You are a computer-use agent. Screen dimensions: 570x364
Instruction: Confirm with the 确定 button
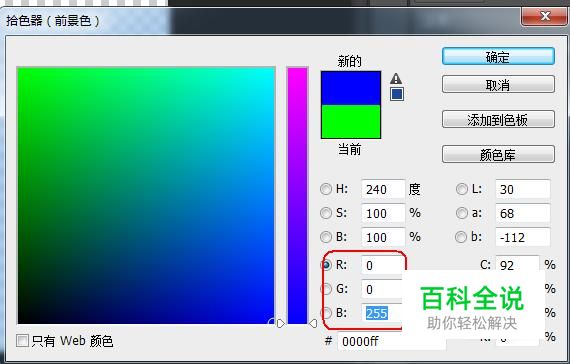coord(498,57)
